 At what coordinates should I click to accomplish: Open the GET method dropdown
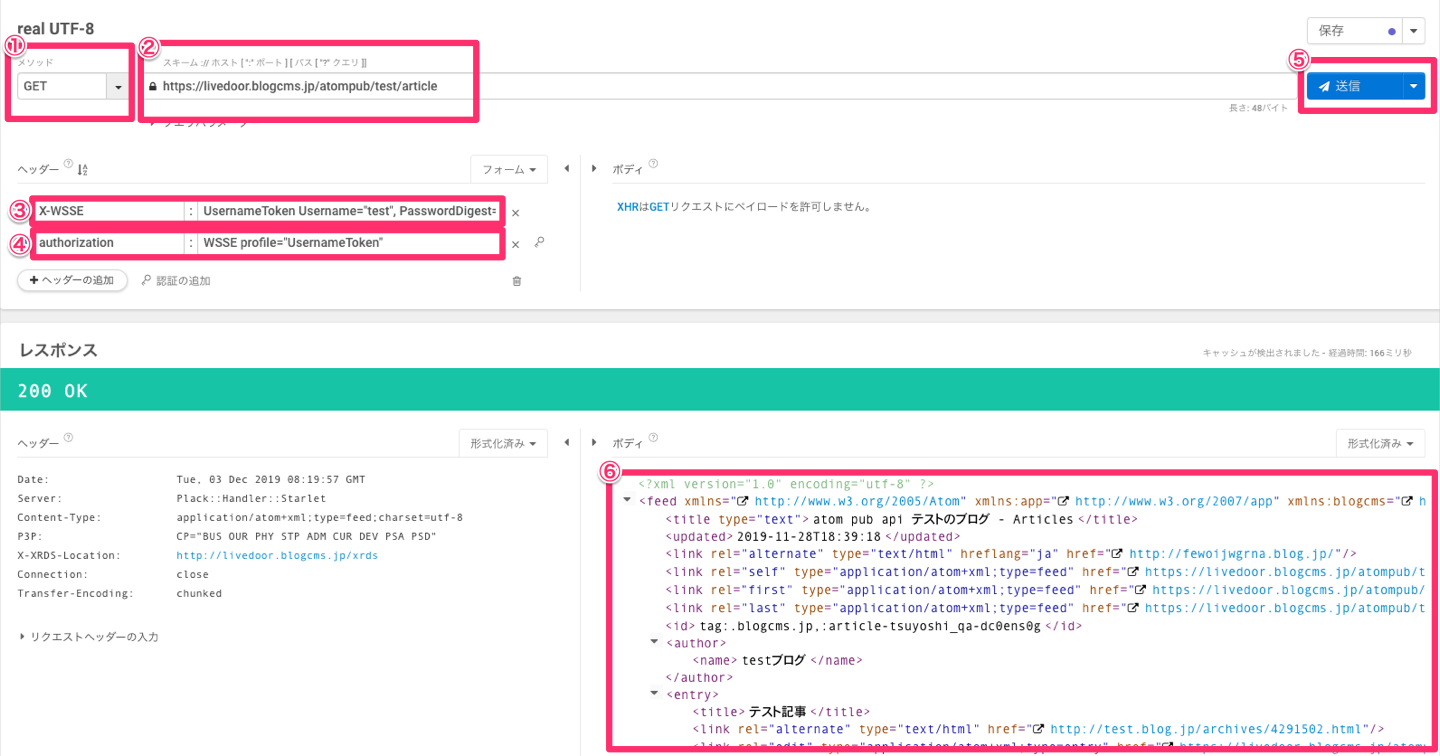118,86
